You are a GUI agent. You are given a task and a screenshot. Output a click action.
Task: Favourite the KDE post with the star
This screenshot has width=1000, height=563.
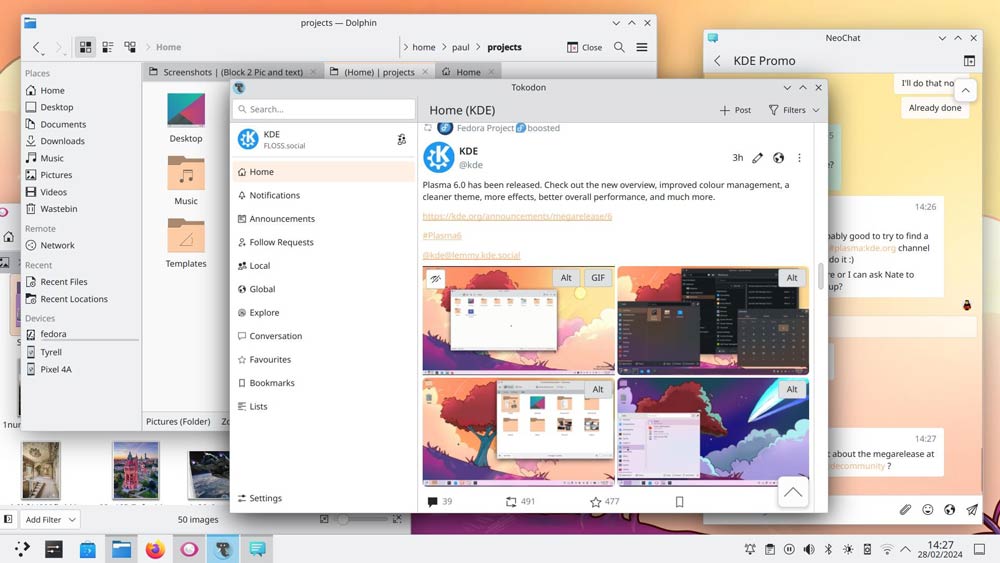(596, 502)
